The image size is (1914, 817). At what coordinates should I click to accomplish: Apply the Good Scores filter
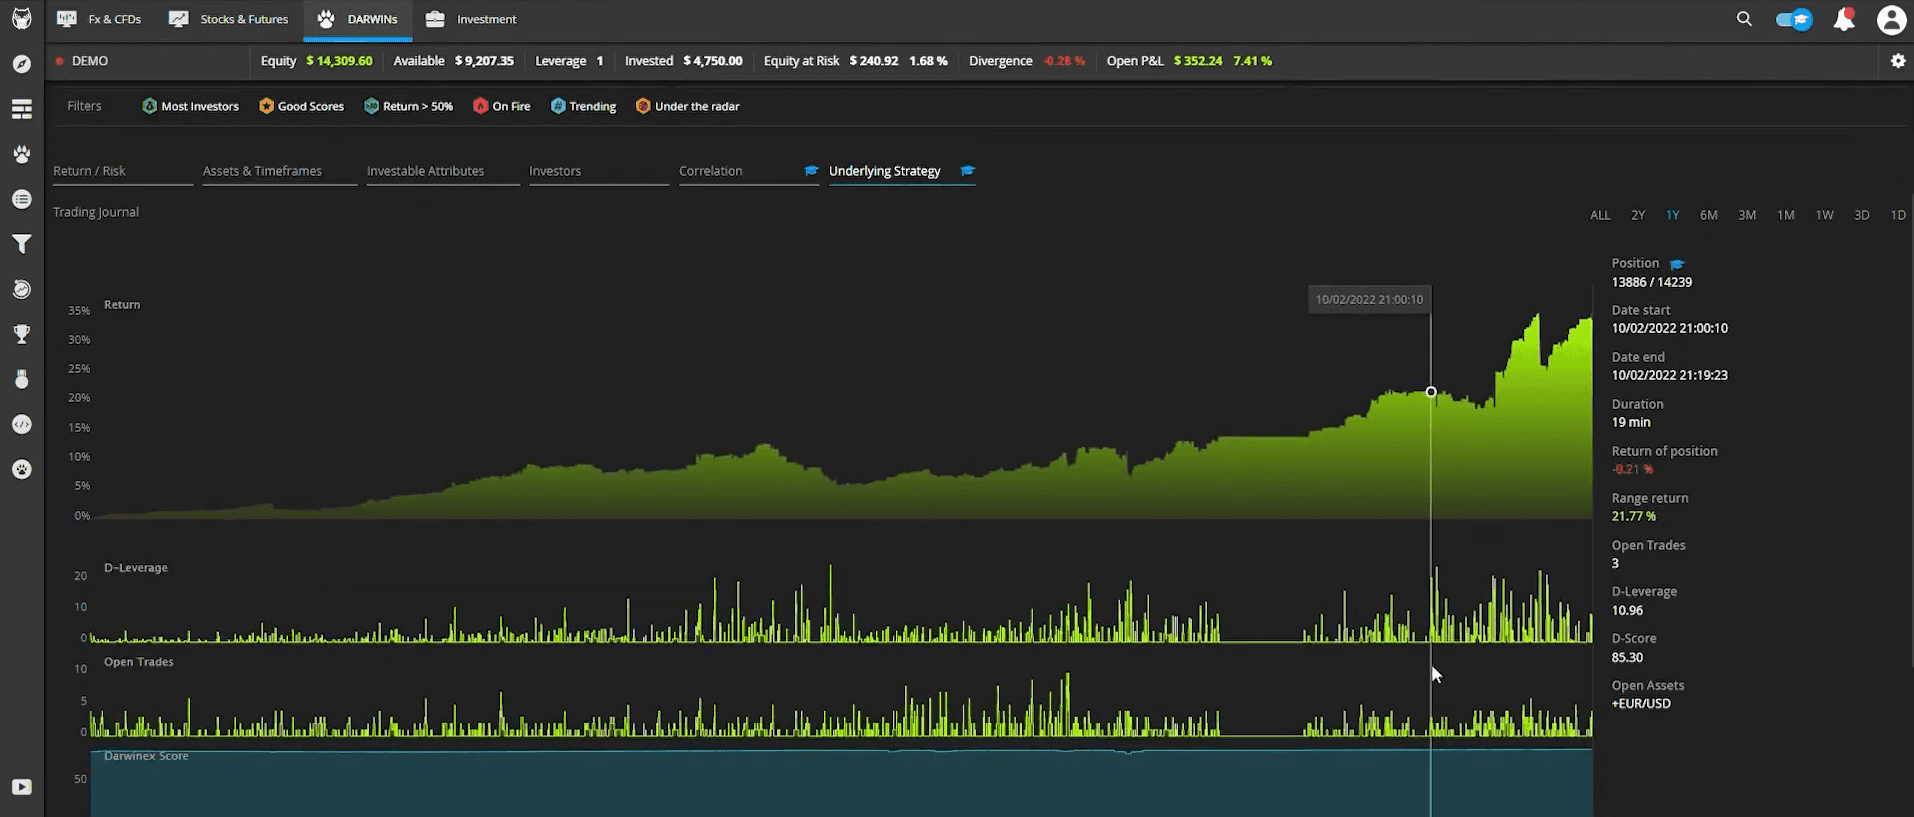click(301, 106)
